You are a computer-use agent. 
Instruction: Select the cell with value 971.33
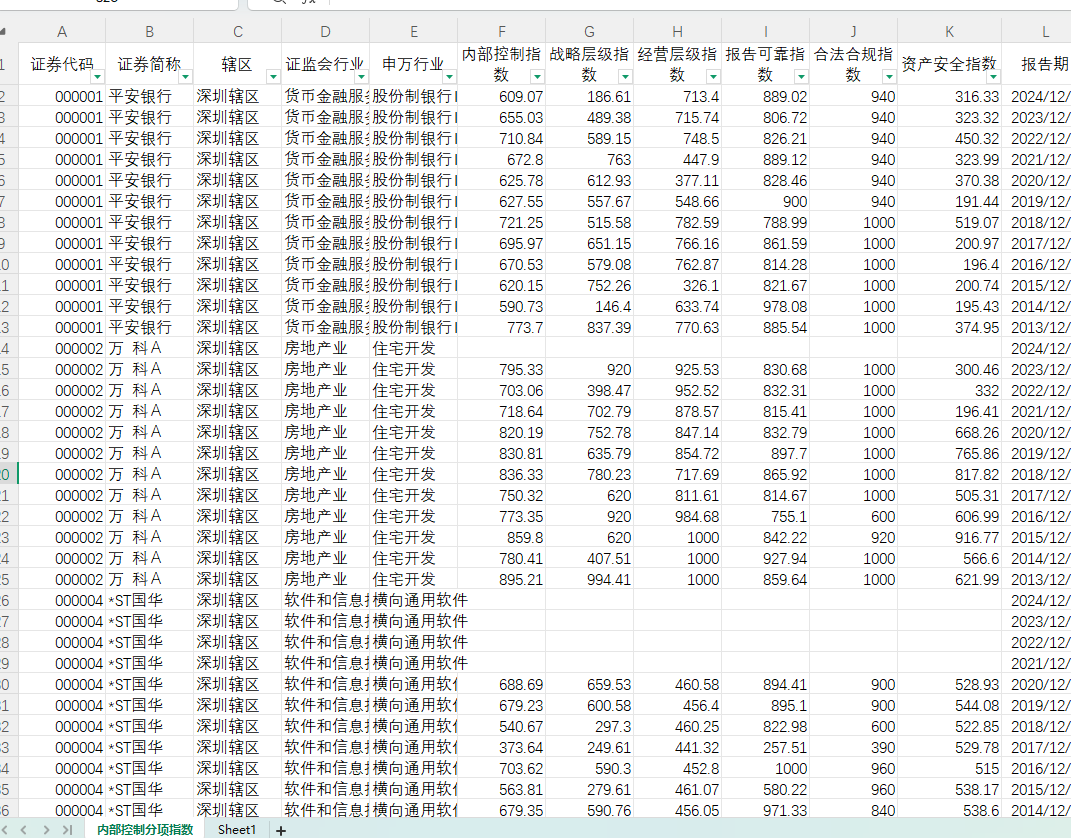pos(766,811)
